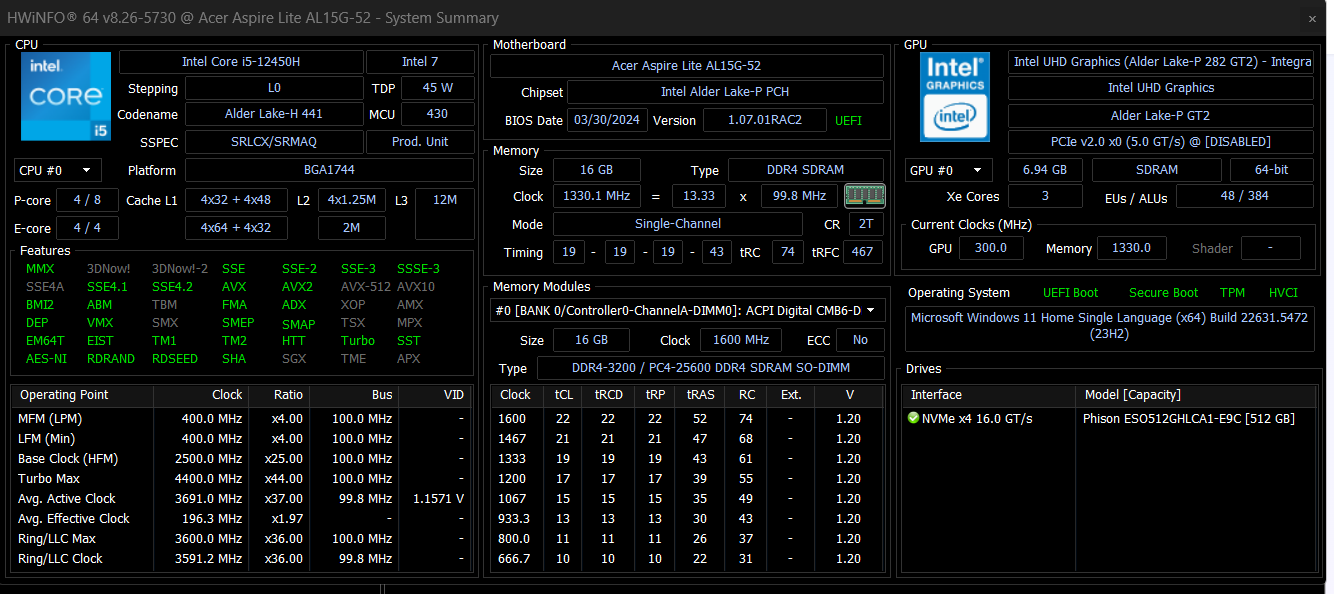Select the 666.7 clock timing row
Screen dimensions: 1334x594
click(x=688, y=559)
